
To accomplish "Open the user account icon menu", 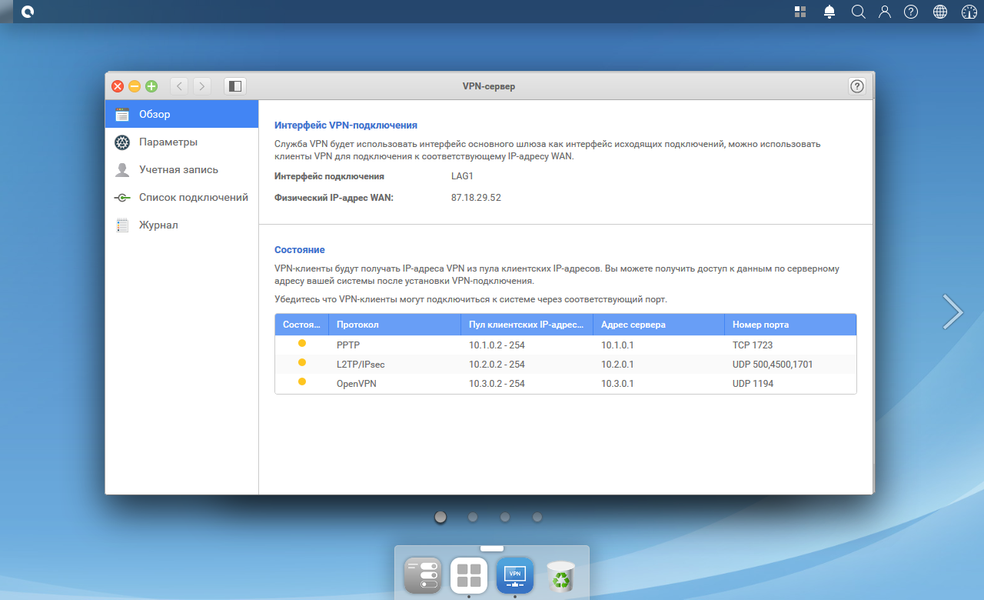I will [x=884, y=11].
